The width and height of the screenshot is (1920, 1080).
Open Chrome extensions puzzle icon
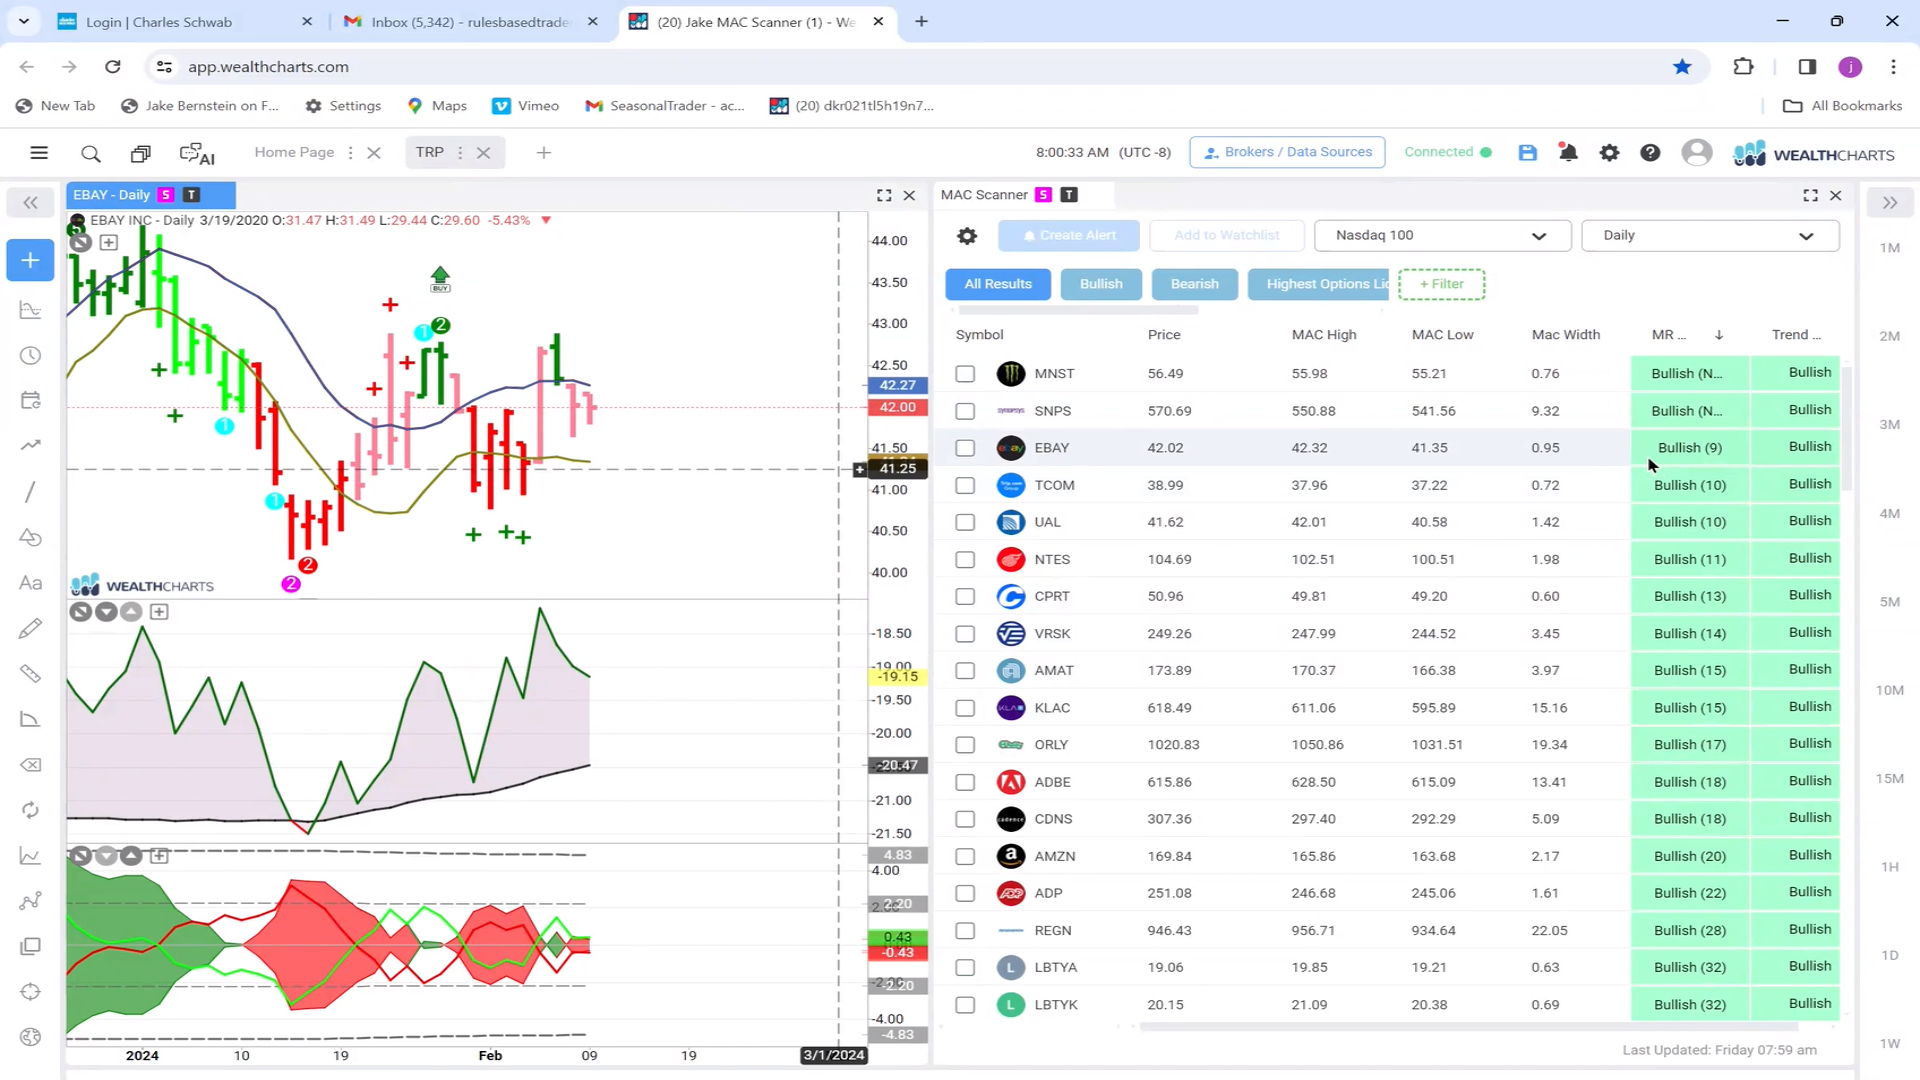point(1743,67)
